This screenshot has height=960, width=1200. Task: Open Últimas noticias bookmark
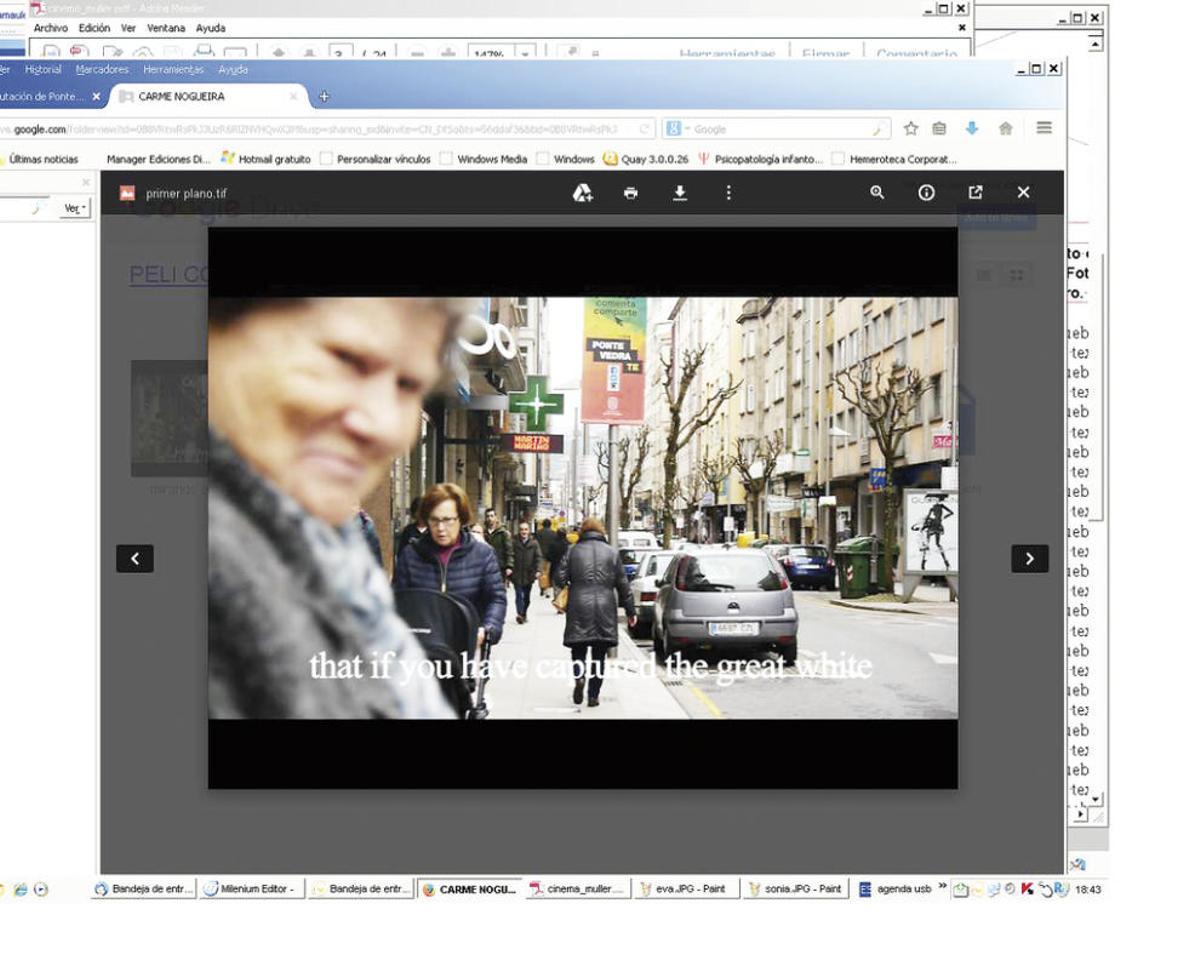(40, 159)
